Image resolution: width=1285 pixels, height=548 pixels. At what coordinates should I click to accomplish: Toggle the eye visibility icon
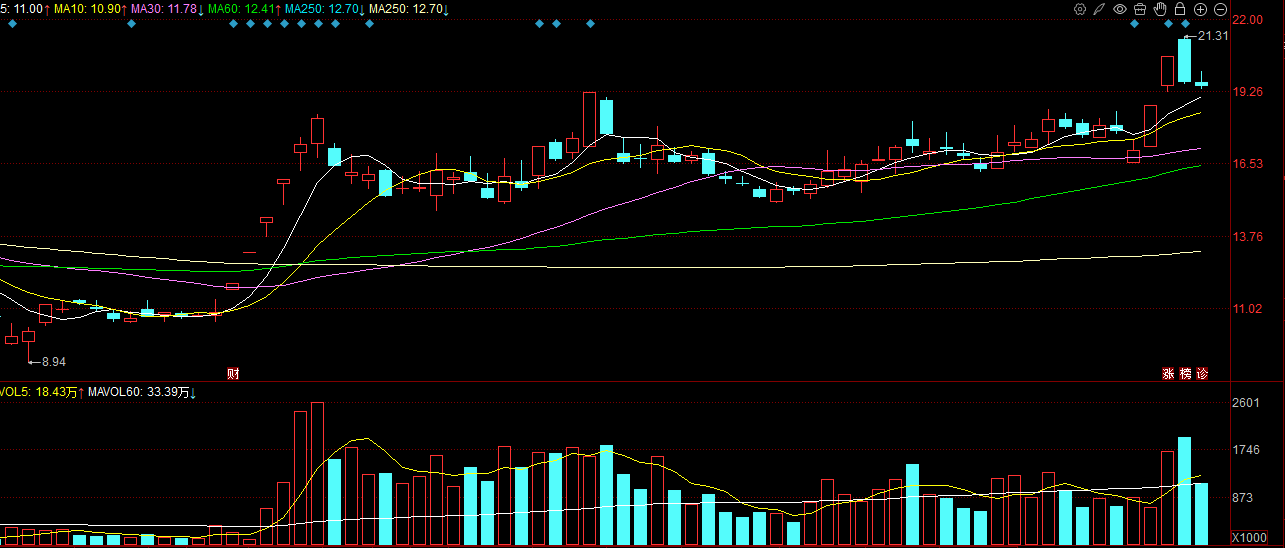coord(1120,9)
